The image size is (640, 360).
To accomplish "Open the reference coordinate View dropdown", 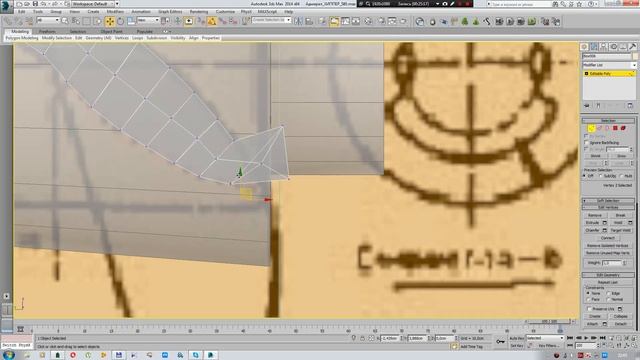I will coord(148,20).
